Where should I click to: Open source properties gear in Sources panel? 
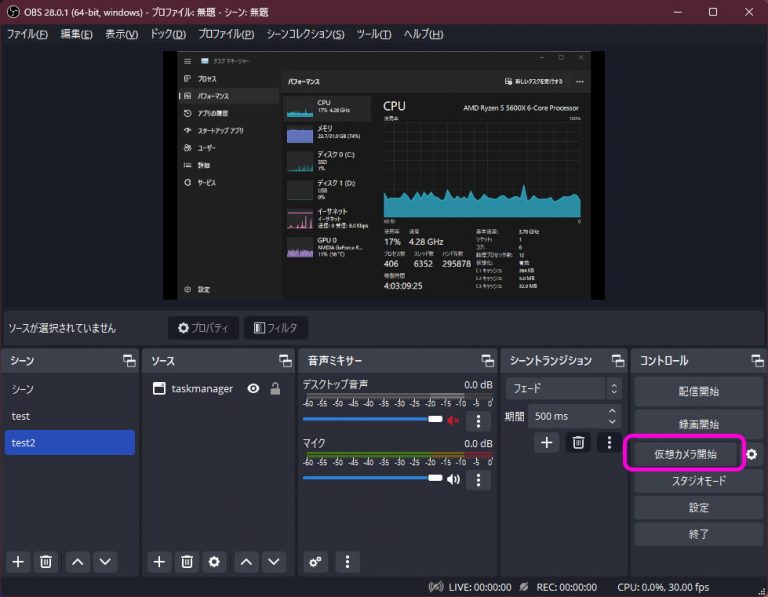[x=214, y=561]
